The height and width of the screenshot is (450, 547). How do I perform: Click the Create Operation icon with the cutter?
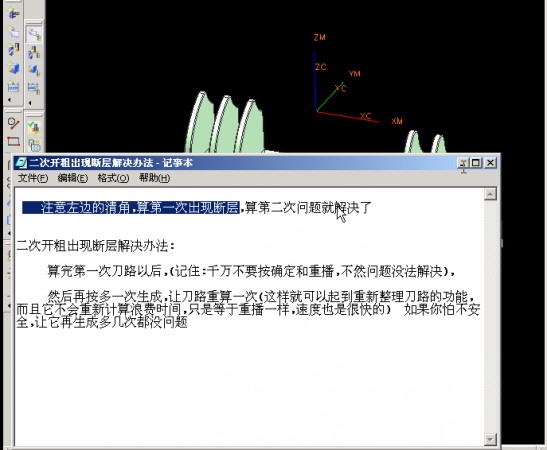tap(13, 14)
